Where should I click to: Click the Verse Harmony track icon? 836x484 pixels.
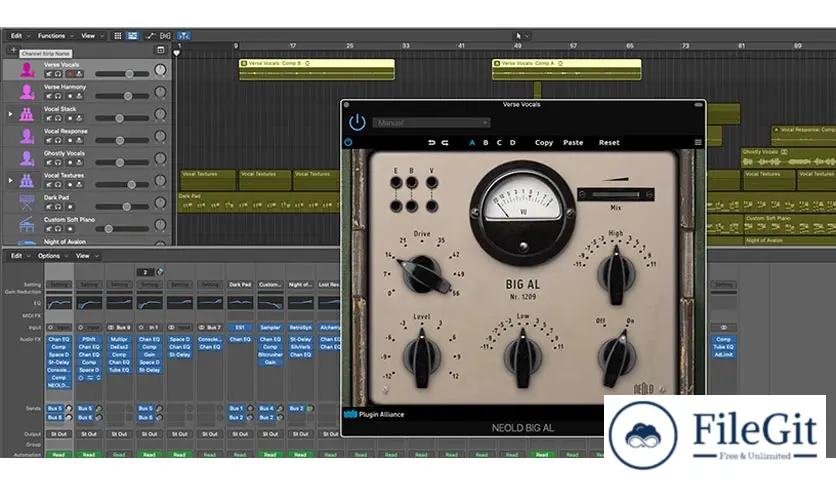27,92
